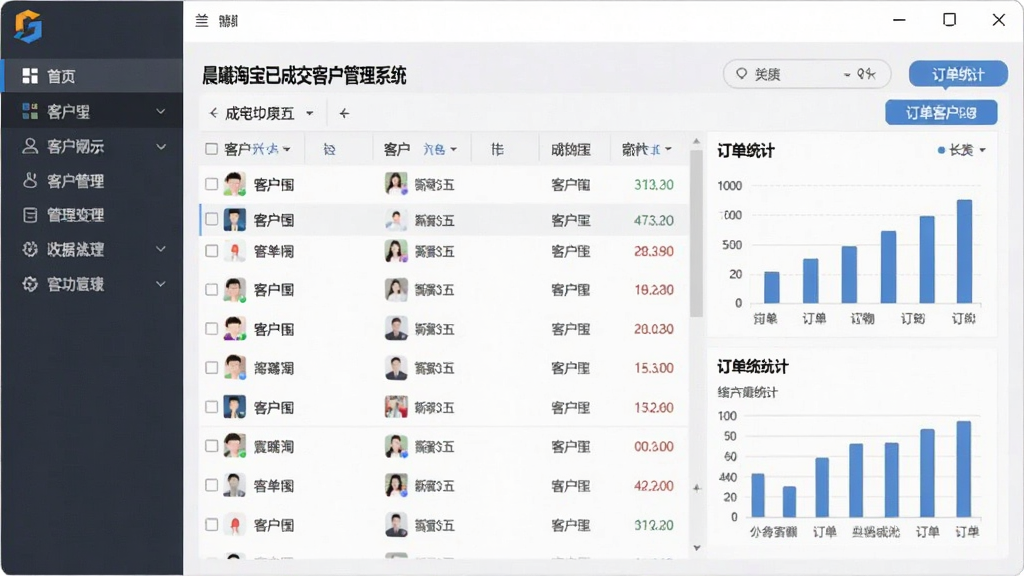Click the second avatar in the 132.60 row
Viewport: 1024px width, 576px height.
[x=396, y=407]
